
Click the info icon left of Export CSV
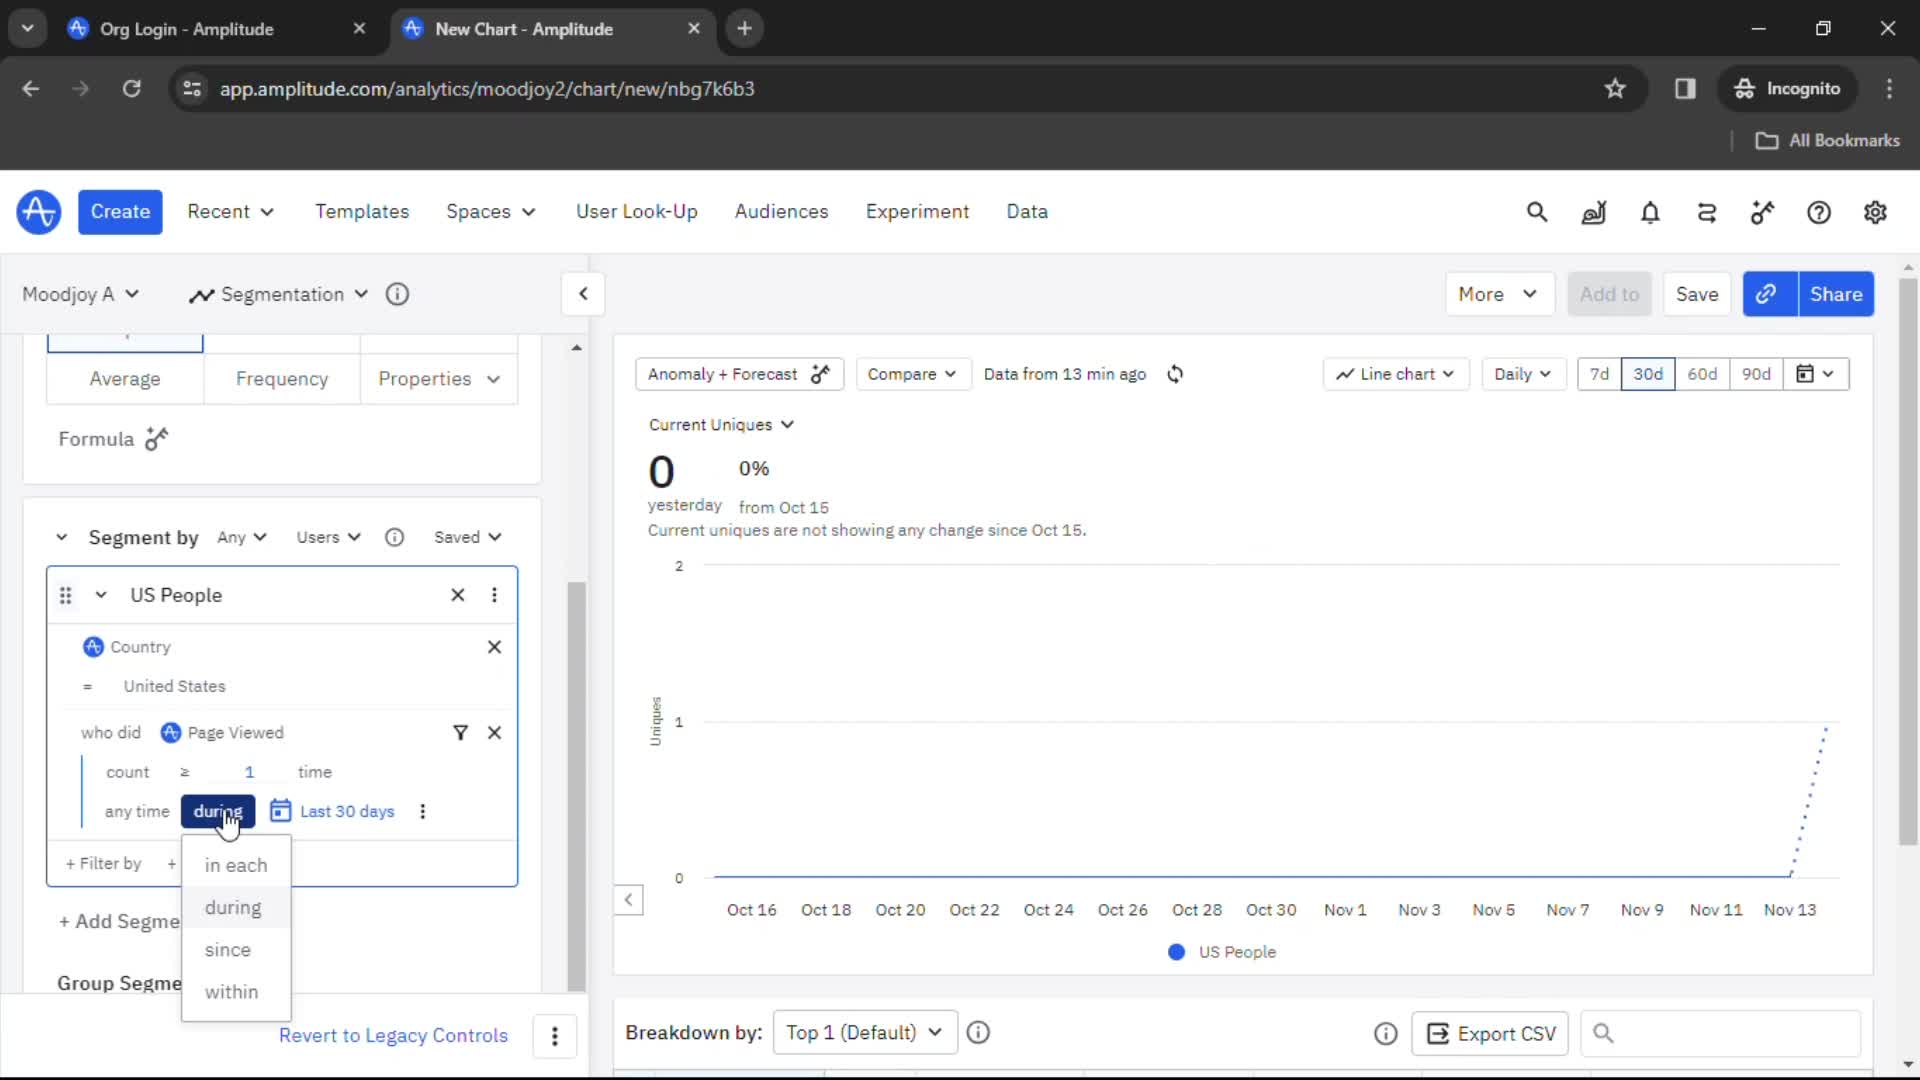click(x=1386, y=1034)
